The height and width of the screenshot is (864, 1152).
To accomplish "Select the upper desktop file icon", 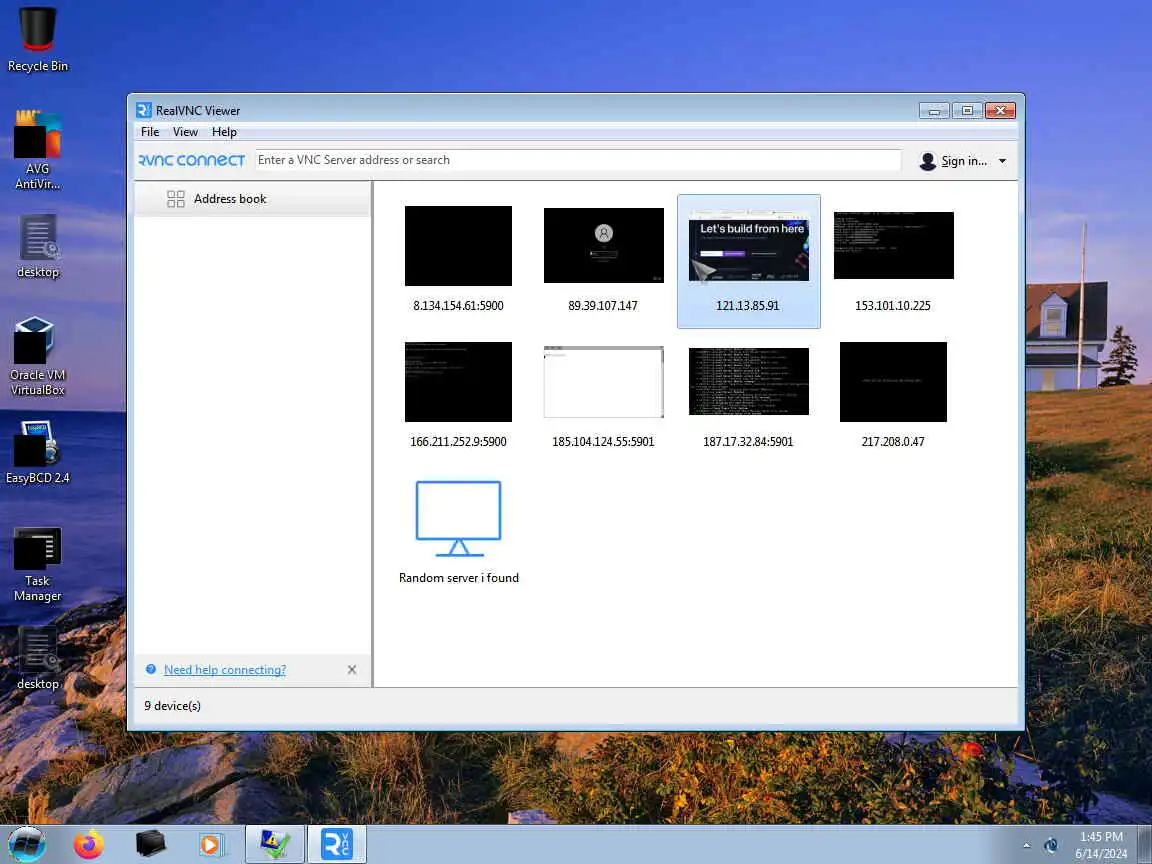I will 37,246.
